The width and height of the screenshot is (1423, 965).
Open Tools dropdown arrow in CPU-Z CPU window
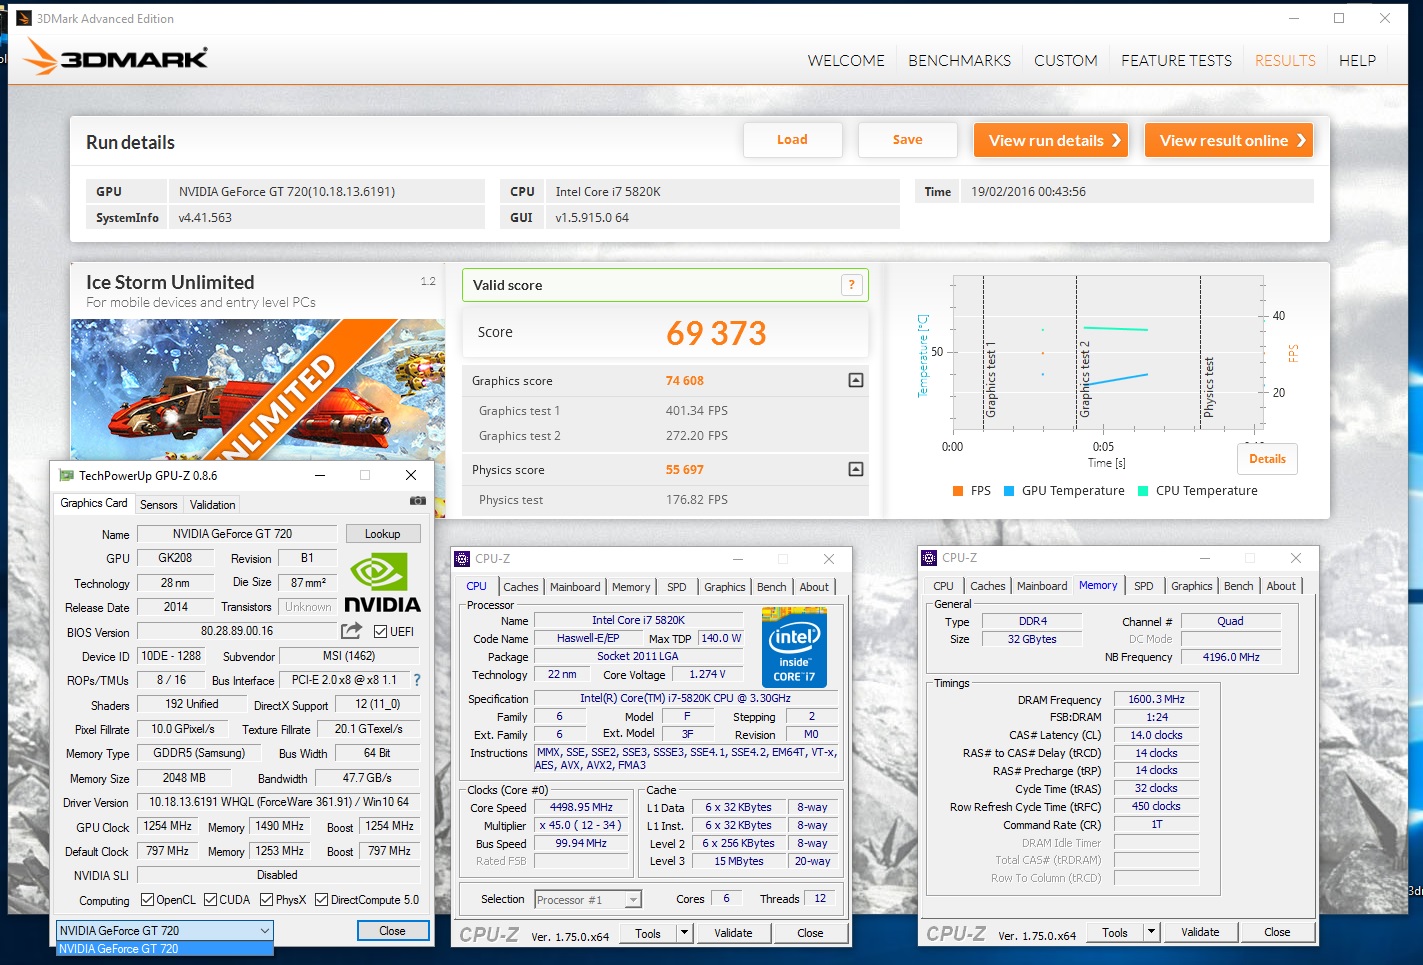pyautogui.click(x=685, y=933)
